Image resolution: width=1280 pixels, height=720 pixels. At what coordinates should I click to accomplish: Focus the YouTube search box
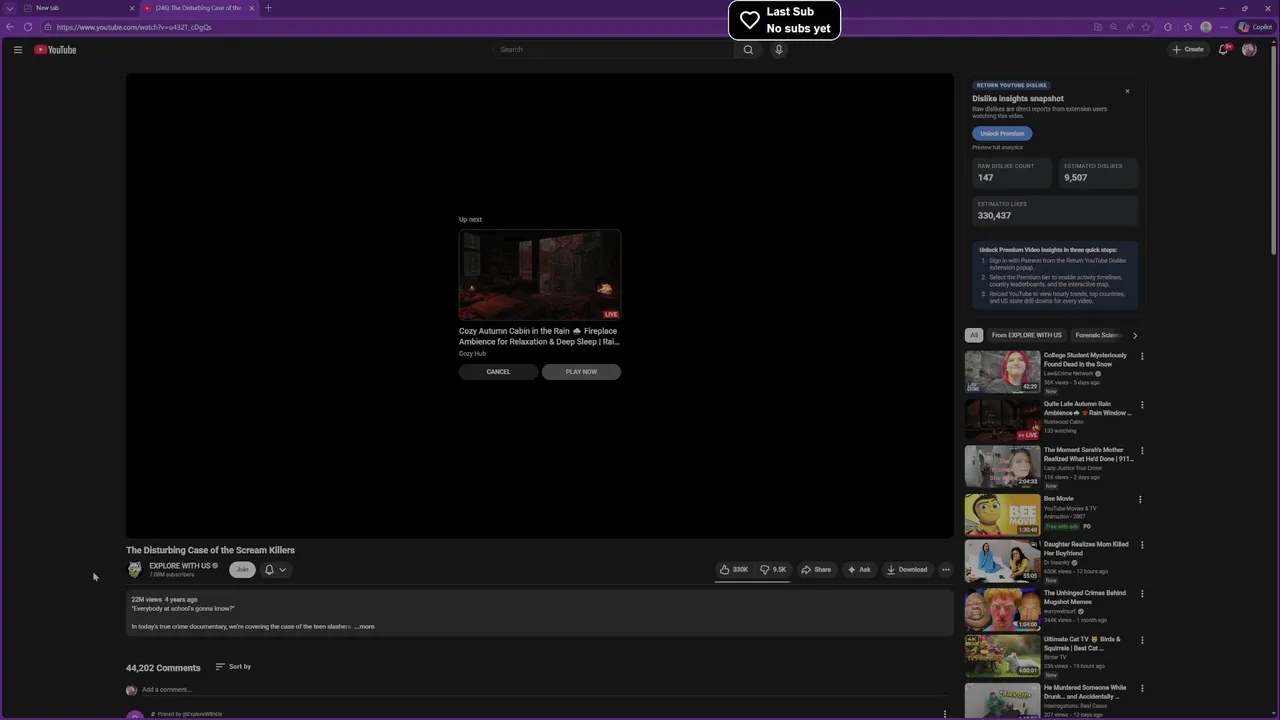coord(614,49)
